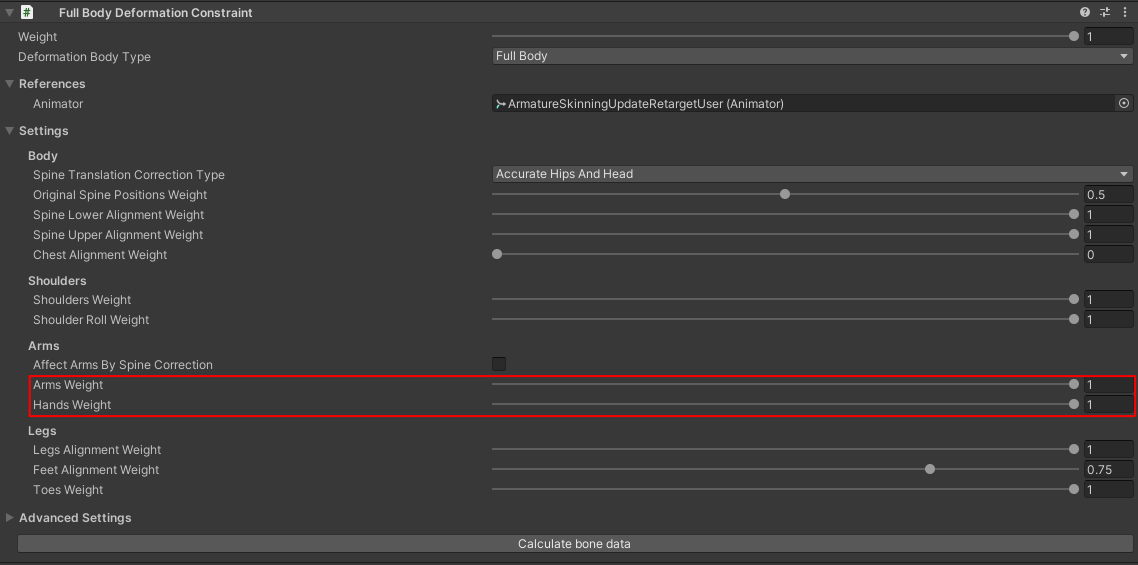This screenshot has width=1138, height=565.
Task: Open the component help reference icon
Action: click(1084, 12)
